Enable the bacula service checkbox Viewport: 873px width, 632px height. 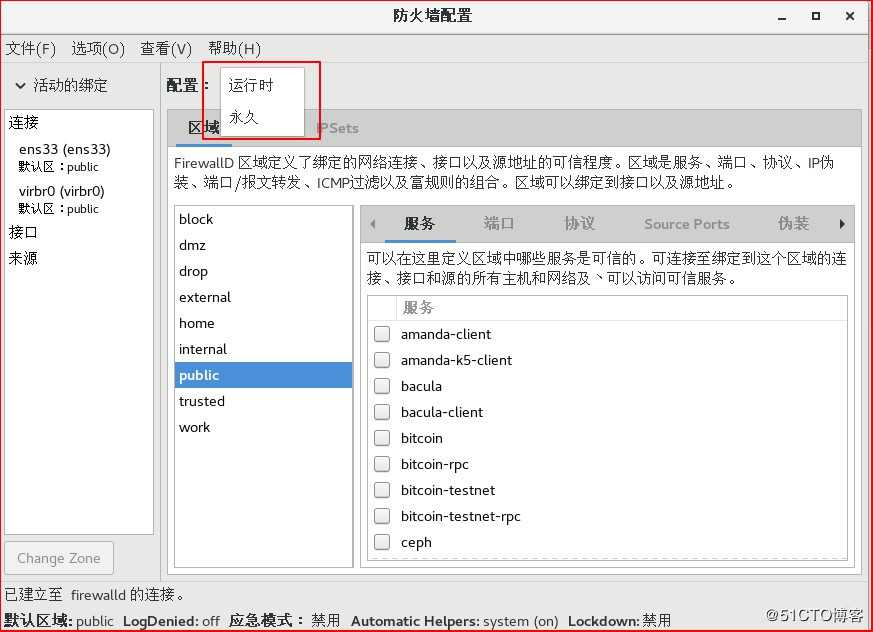point(382,386)
